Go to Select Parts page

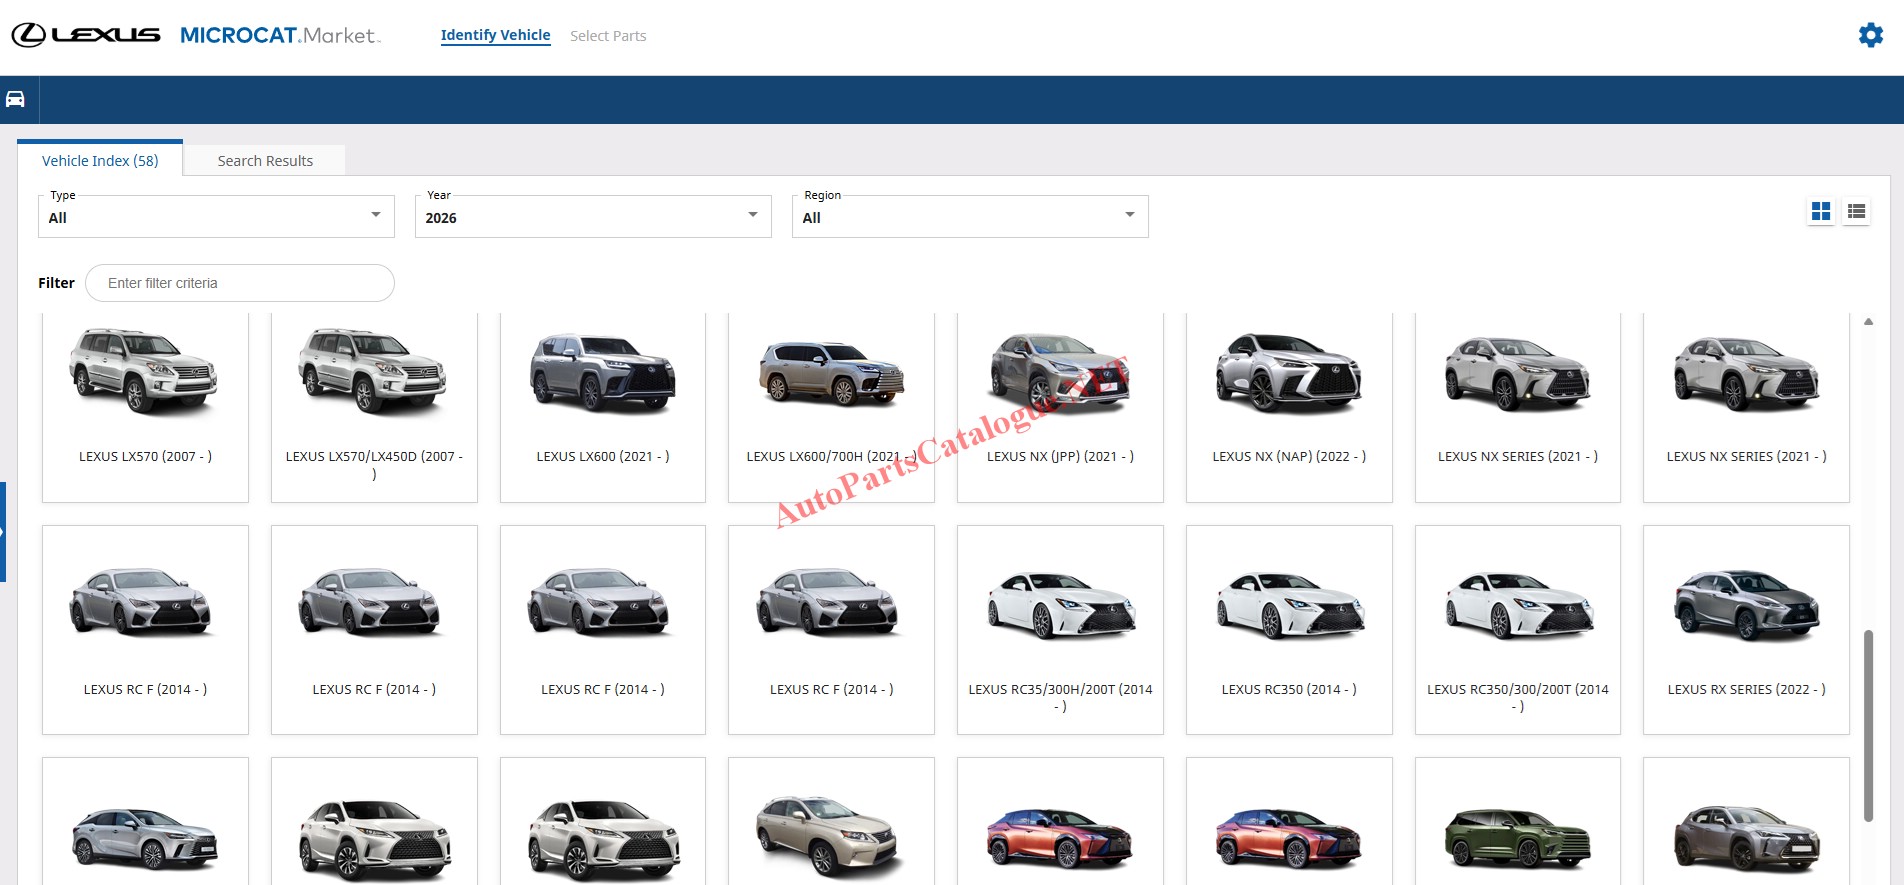click(608, 36)
